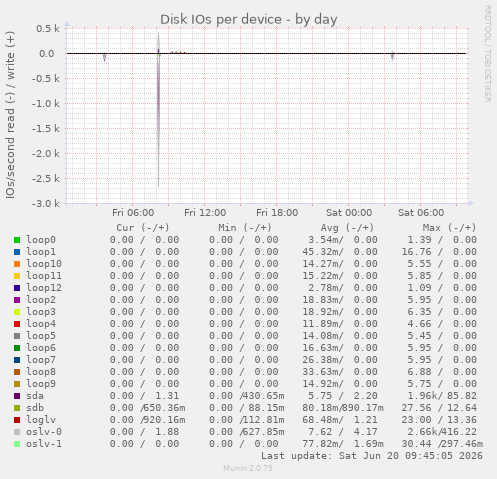Click the sdb current value '0.00 /650.36m'
The image size is (497, 479).
[x=148, y=408]
